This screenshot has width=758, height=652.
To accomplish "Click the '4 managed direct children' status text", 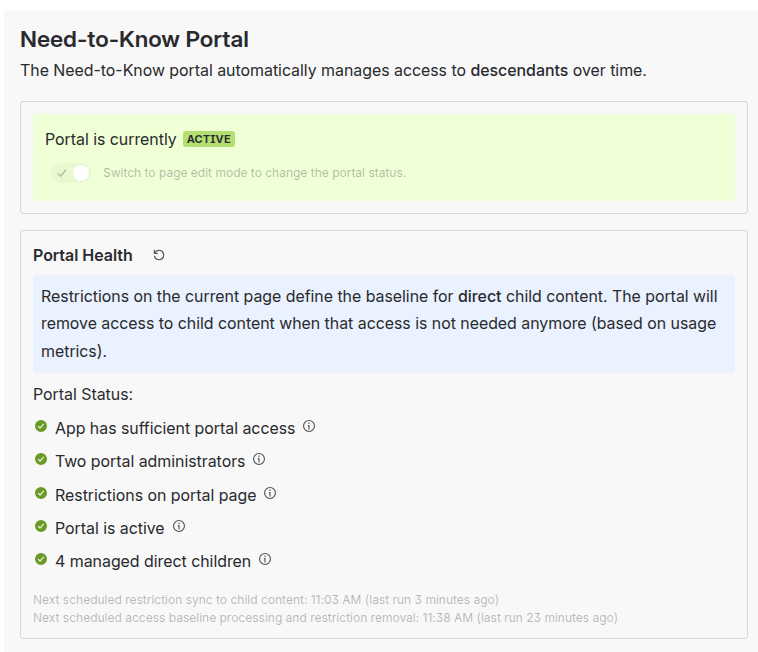I will pyautogui.click(x=153, y=561).
